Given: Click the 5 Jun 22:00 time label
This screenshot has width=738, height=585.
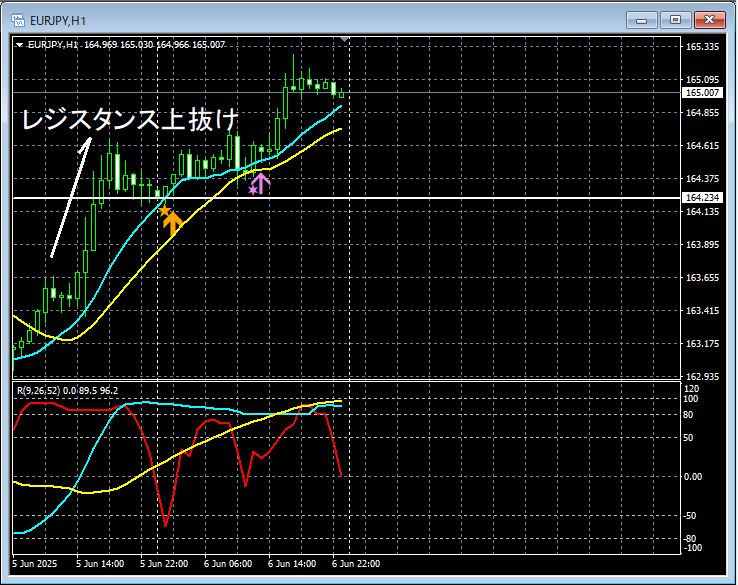Looking at the screenshot, I should point(164,564).
